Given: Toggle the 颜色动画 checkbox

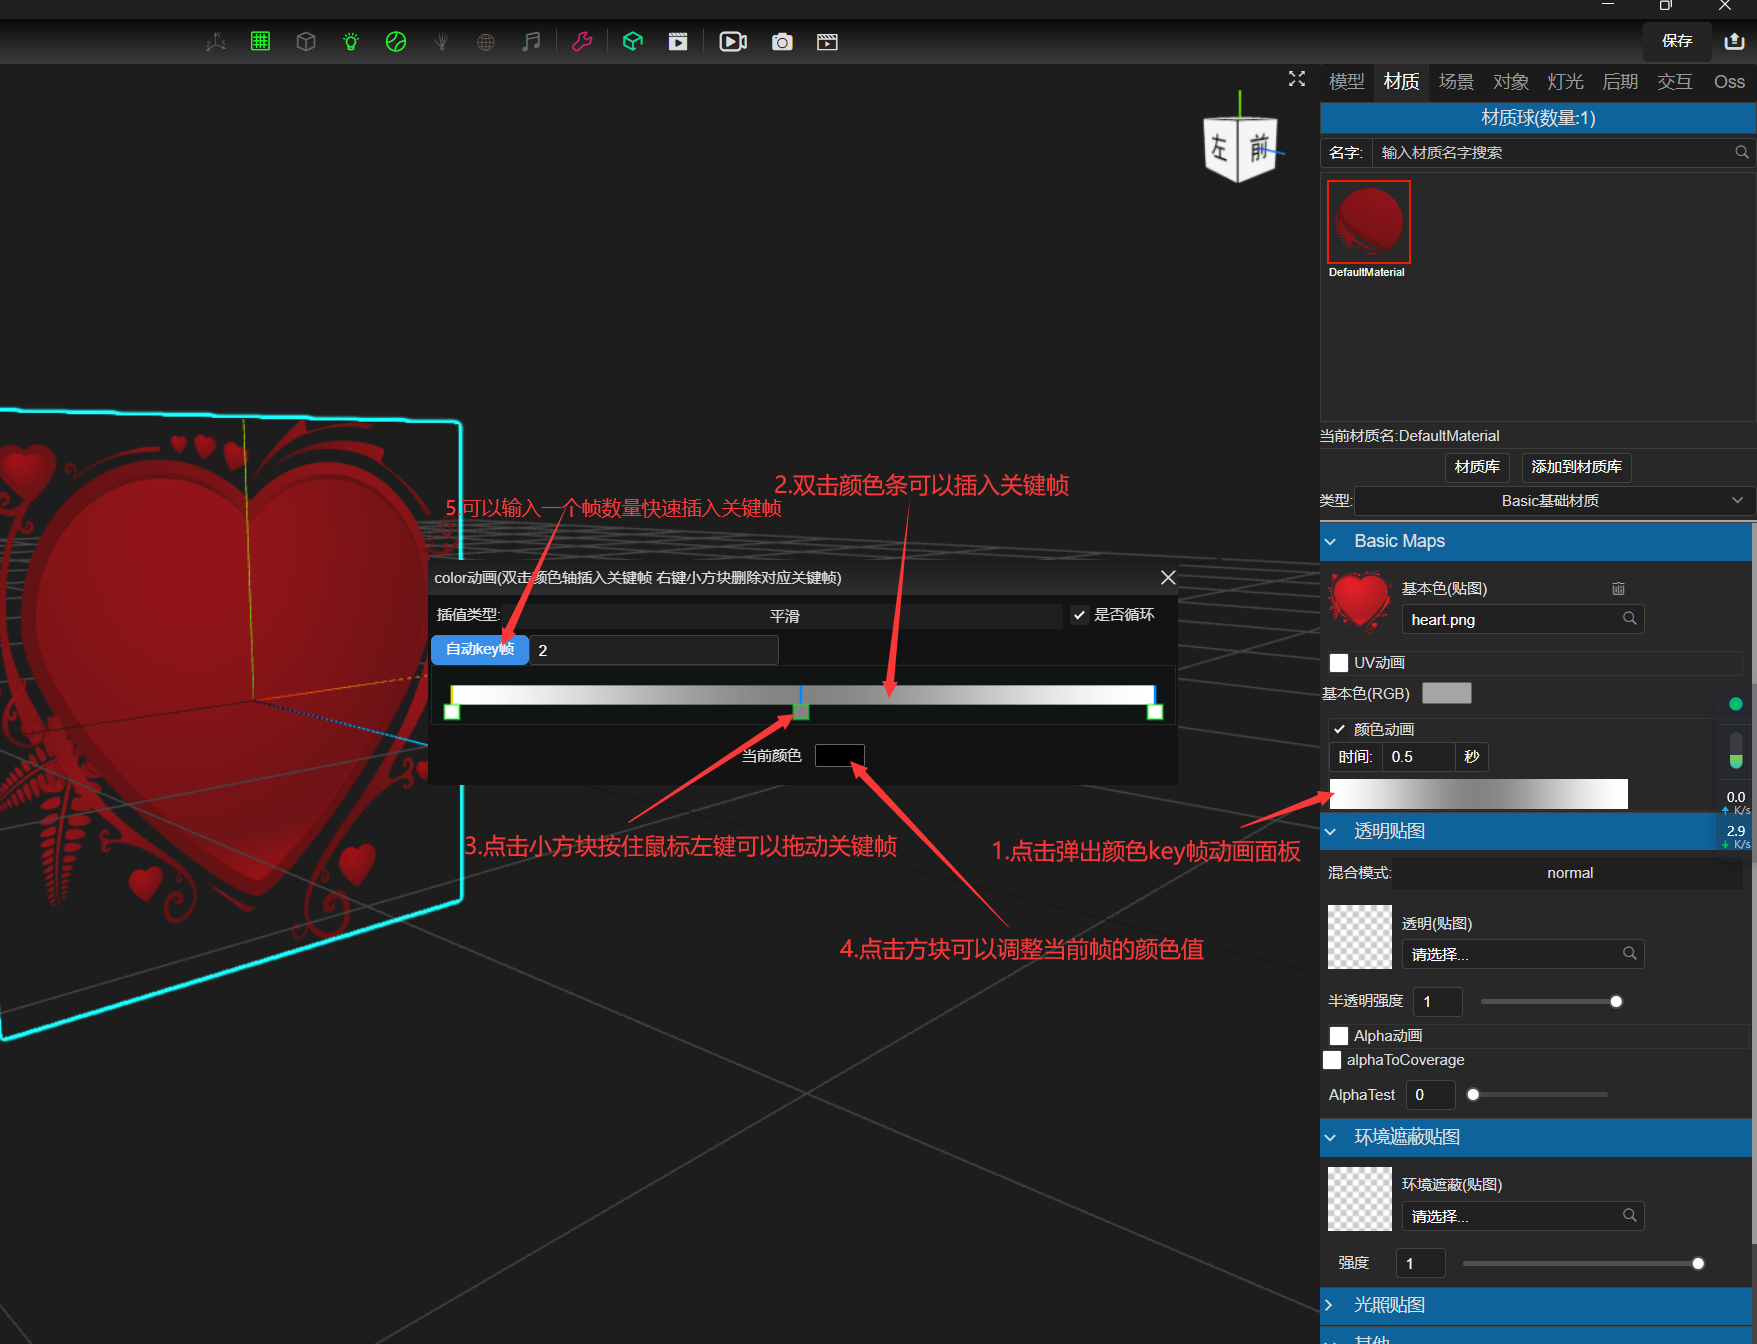Looking at the screenshot, I should pos(1339,729).
